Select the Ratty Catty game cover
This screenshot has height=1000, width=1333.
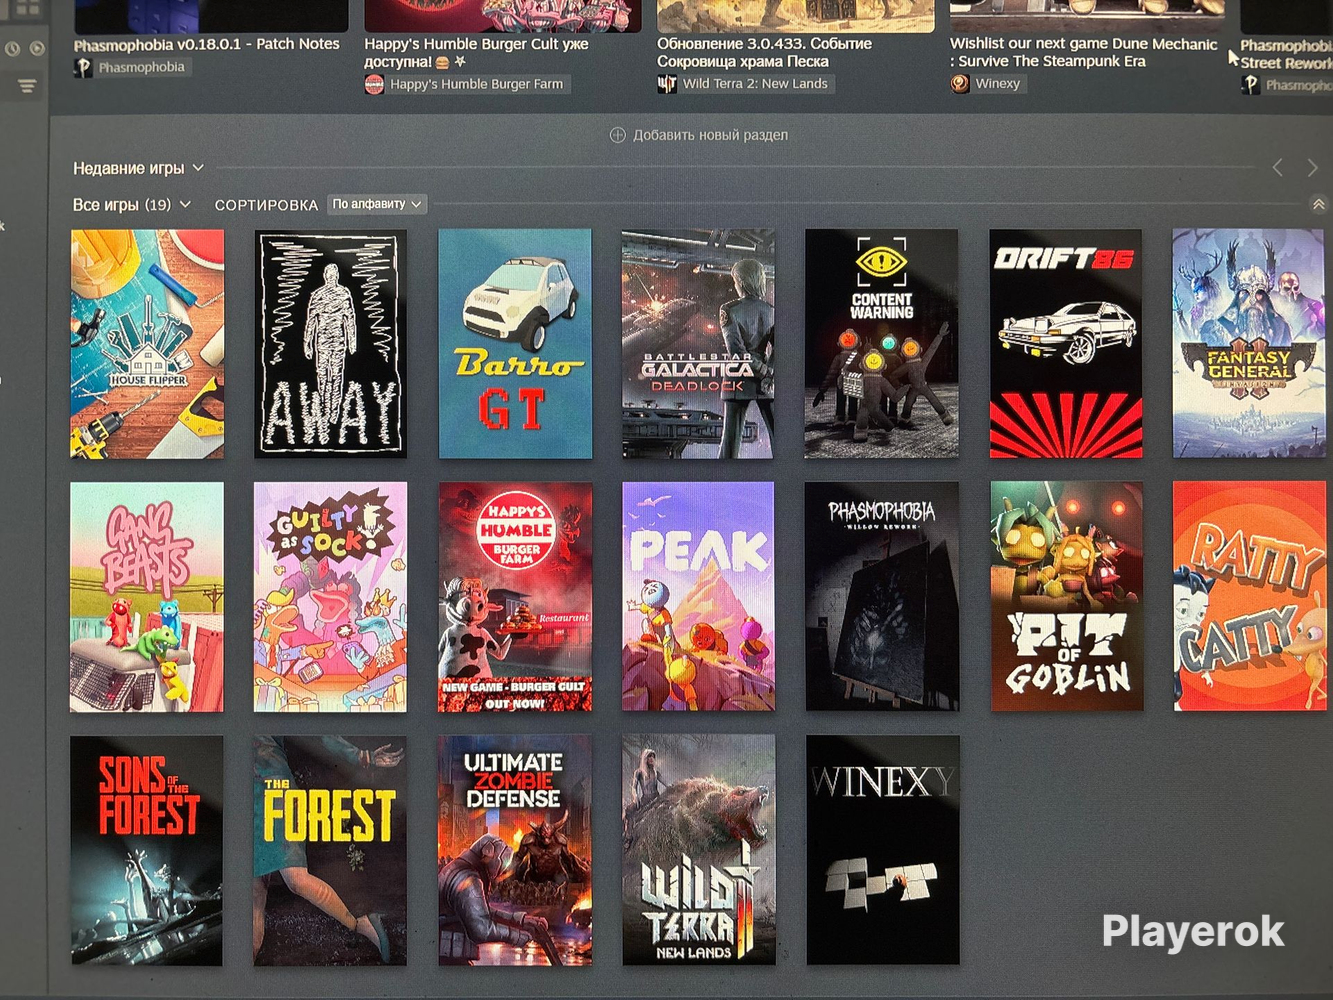pos(1250,597)
